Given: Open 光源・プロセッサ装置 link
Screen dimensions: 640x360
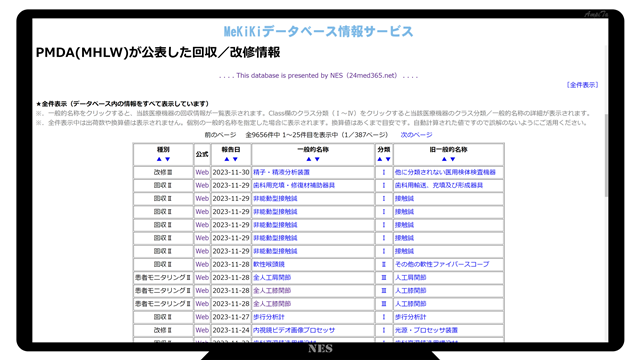Looking at the screenshot, I should (426, 330).
